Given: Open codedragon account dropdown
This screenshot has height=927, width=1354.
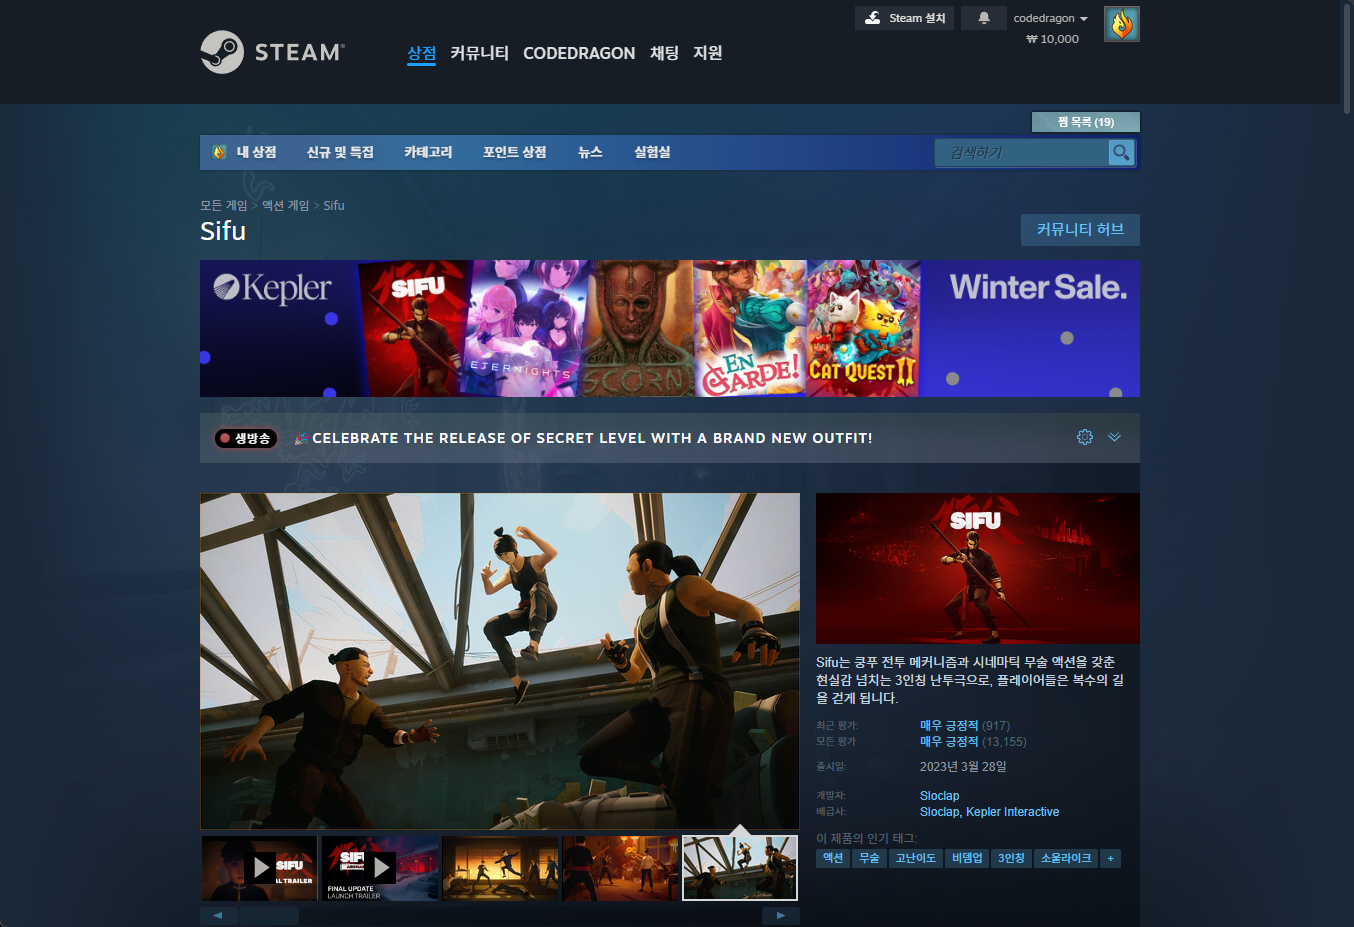Looking at the screenshot, I should (1050, 18).
